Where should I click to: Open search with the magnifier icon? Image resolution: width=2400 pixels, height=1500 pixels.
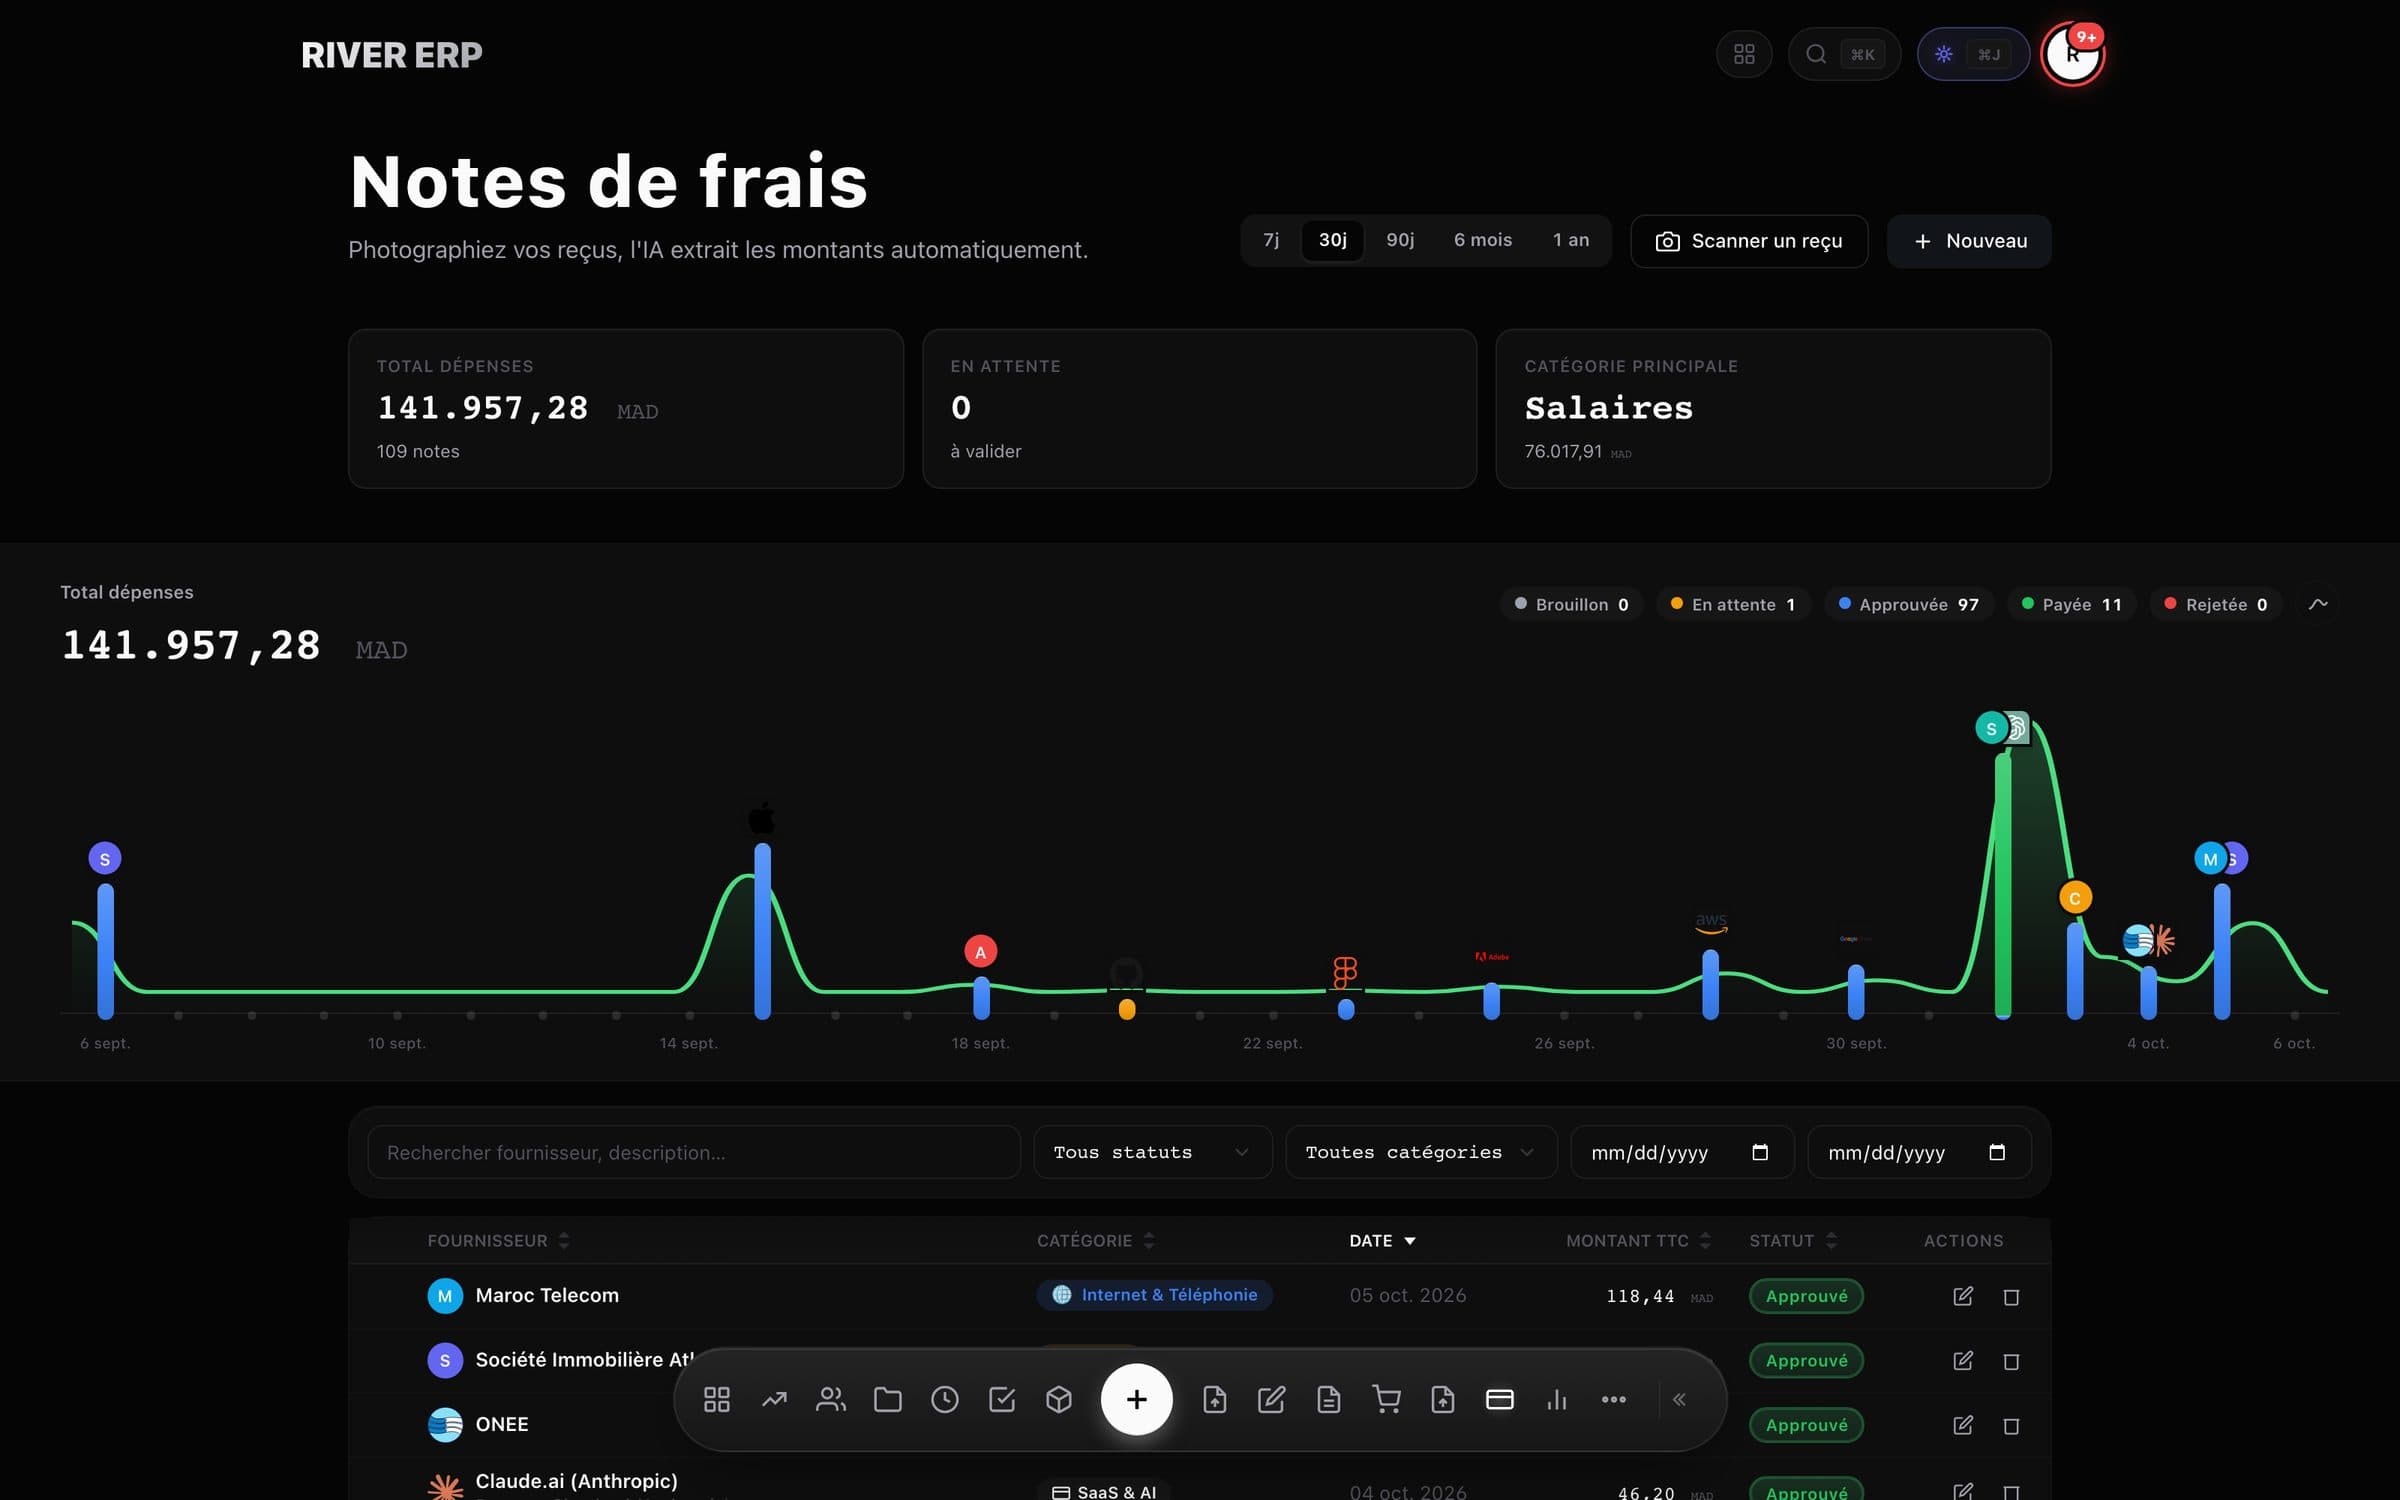(x=1843, y=54)
